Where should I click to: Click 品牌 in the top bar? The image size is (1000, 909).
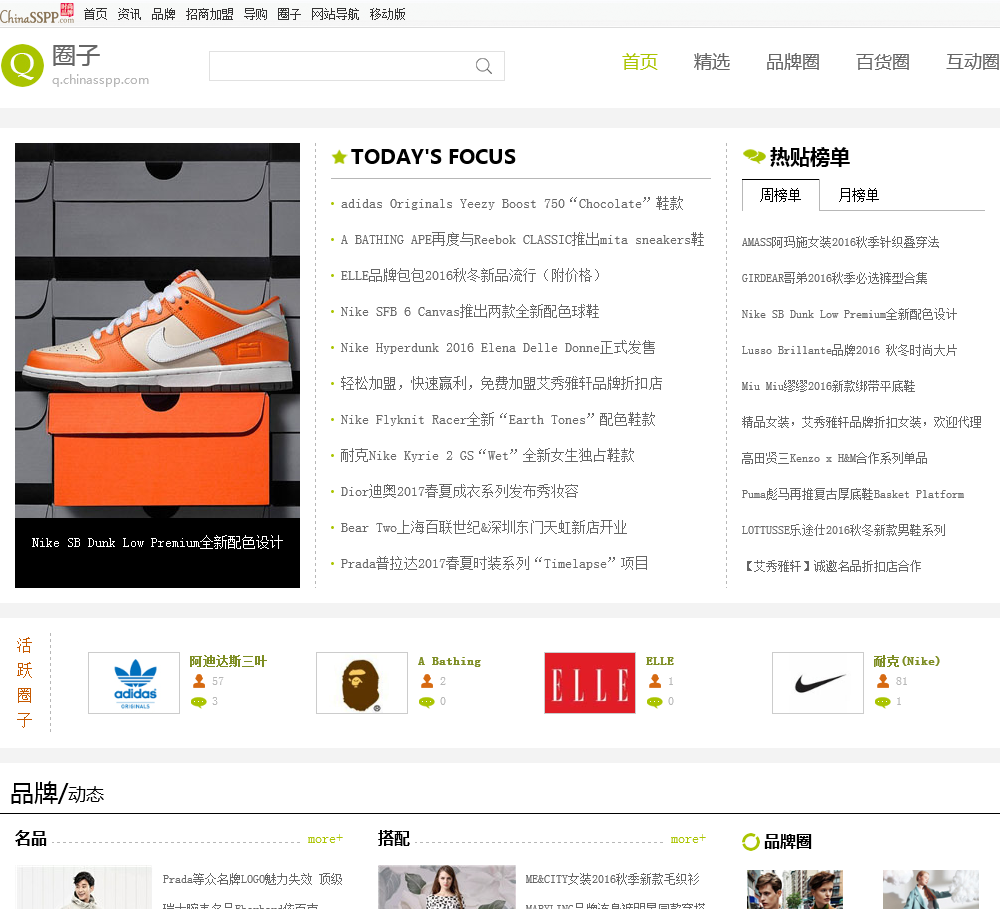coord(163,14)
